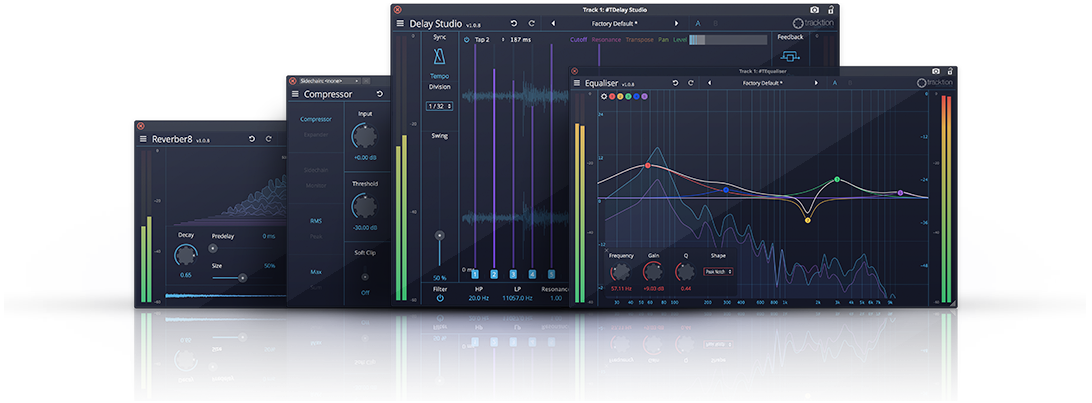Click the Decay knob in Reverber8

186,255
